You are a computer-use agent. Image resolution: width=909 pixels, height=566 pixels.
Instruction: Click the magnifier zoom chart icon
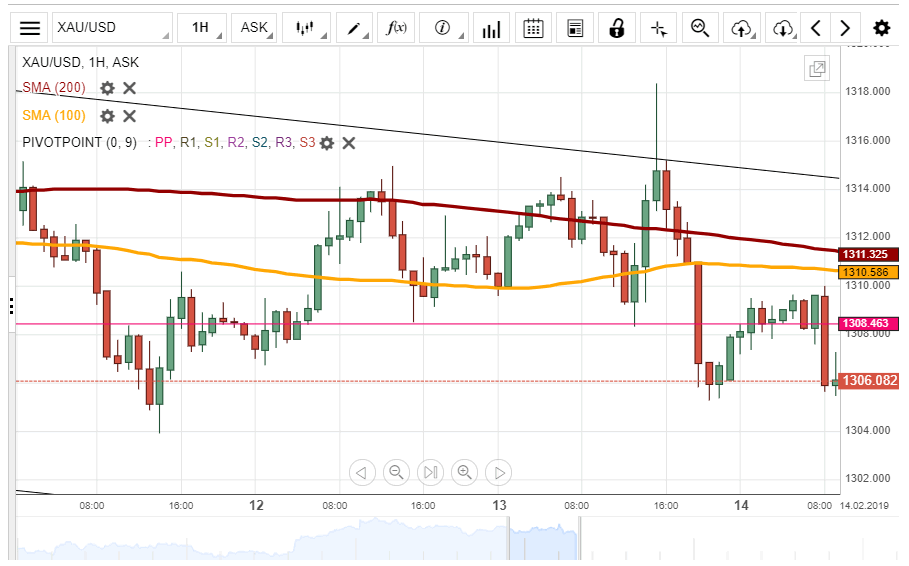coord(700,28)
